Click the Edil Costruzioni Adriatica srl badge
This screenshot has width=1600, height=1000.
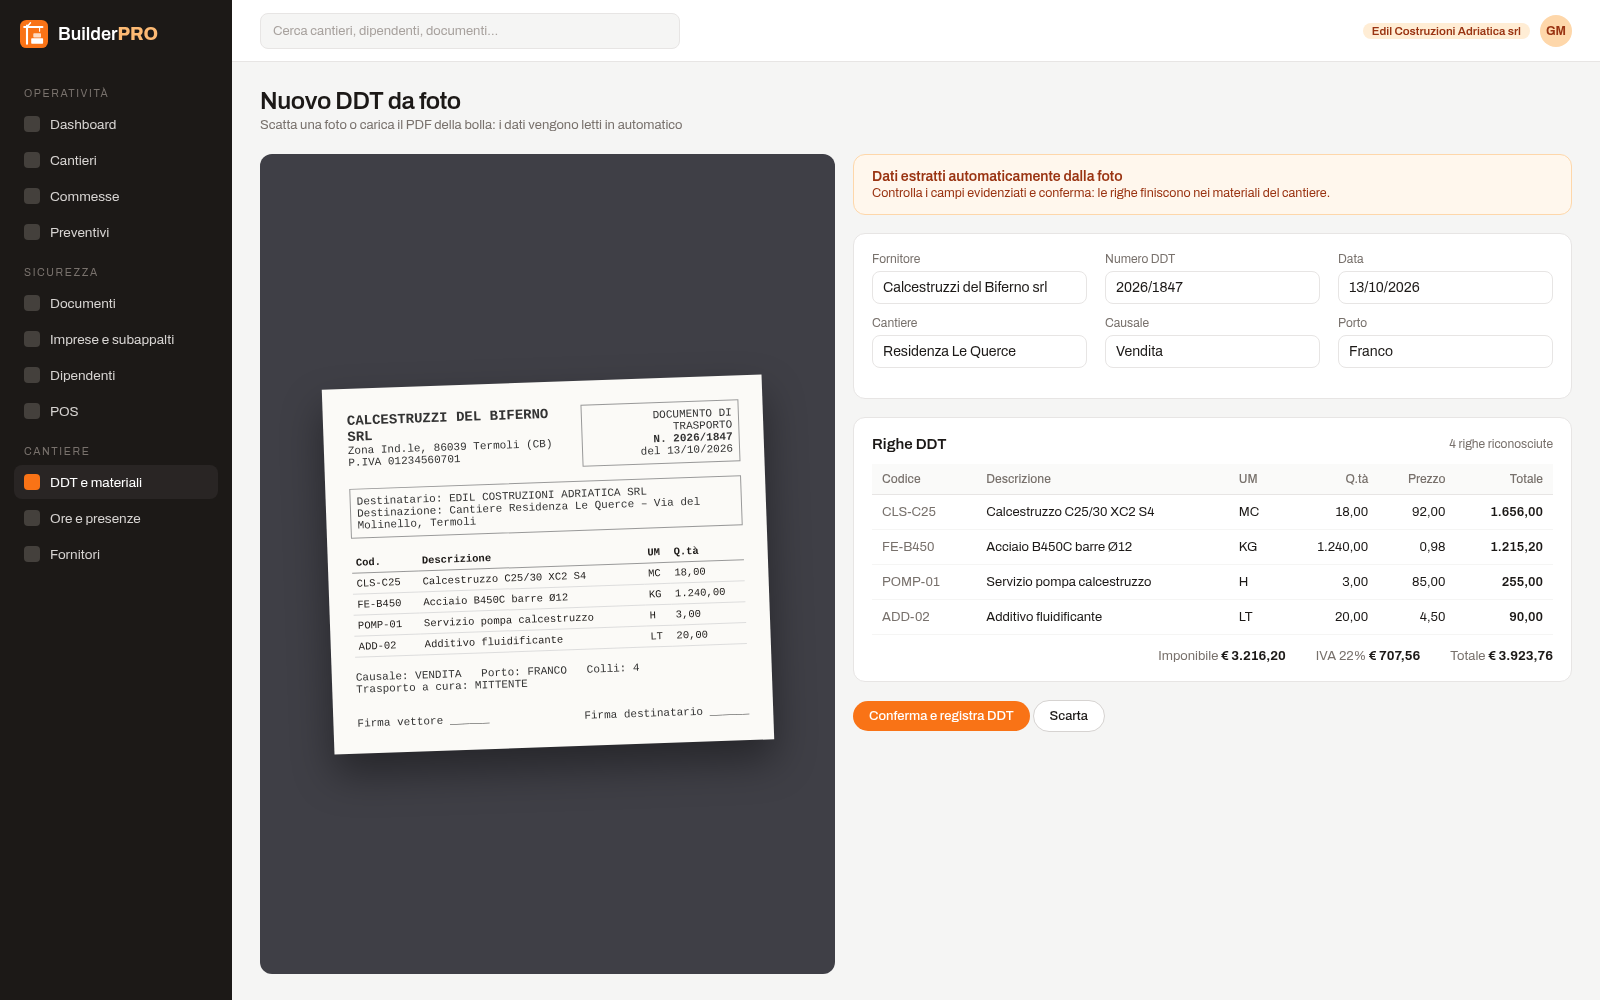[1446, 31]
